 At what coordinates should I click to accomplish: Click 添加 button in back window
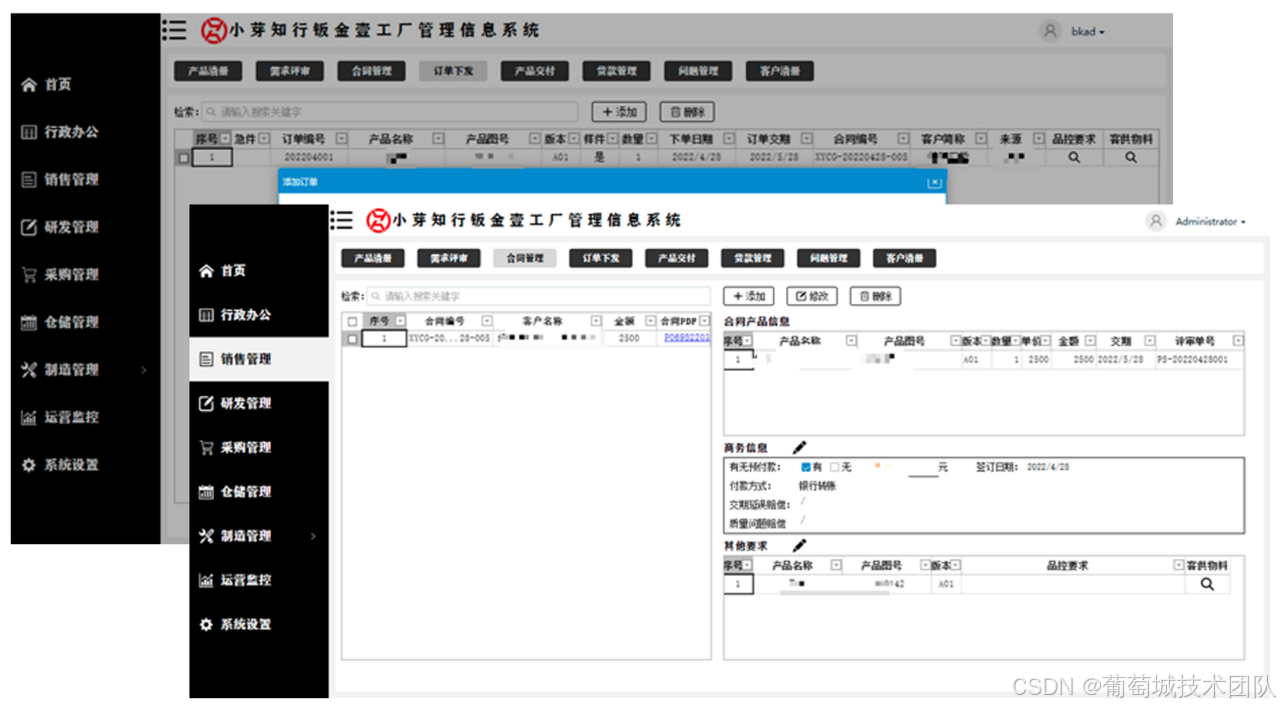click(619, 112)
